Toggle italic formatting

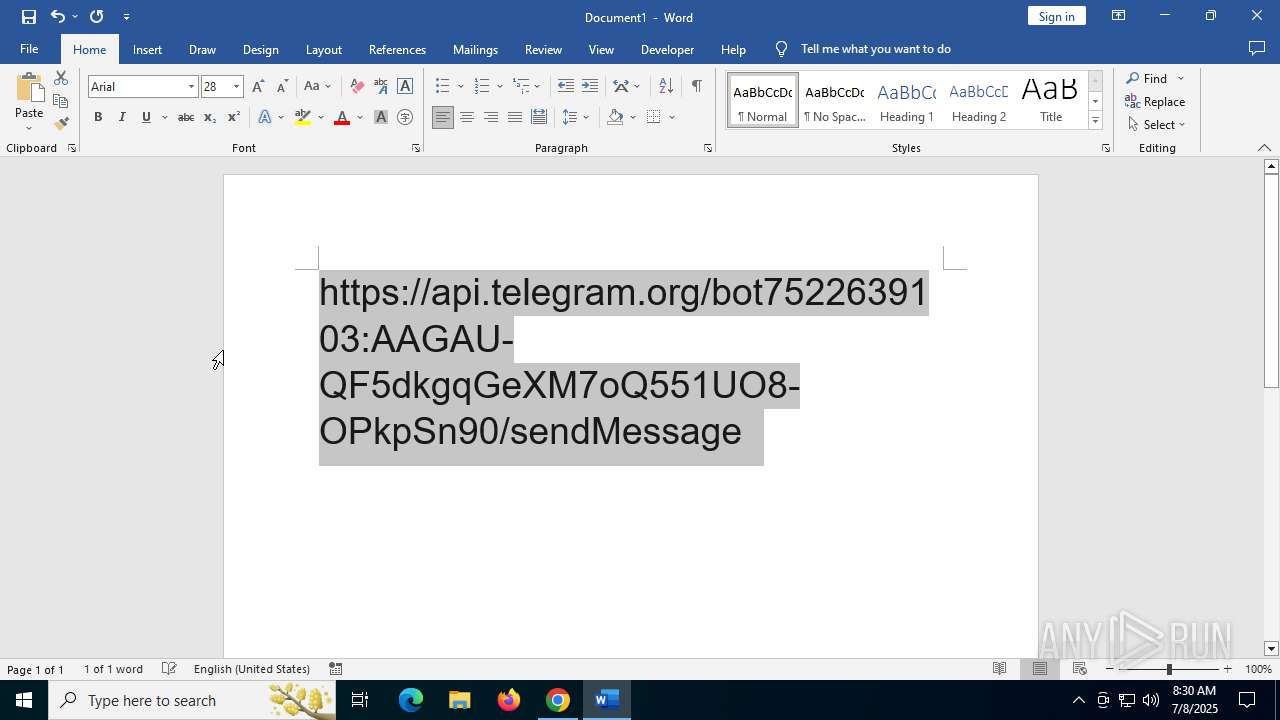point(122,118)
